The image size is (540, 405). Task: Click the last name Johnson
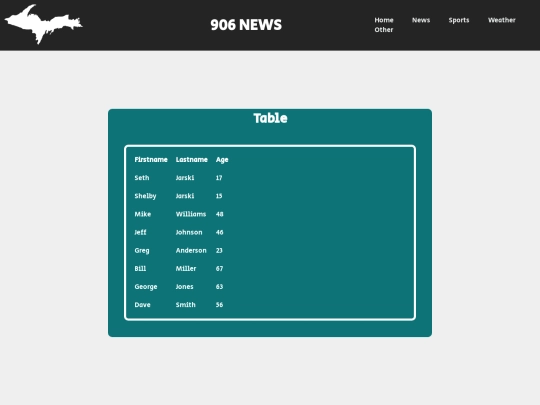[x=189, y=232]
